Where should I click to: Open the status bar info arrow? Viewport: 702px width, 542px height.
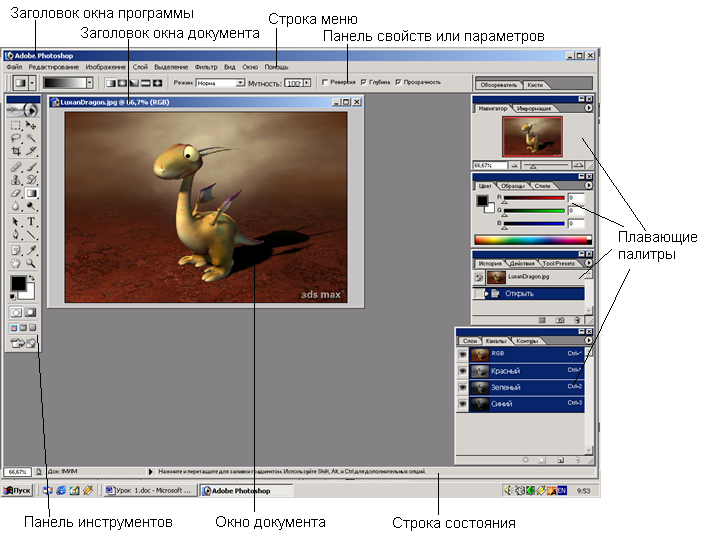[x=150, y=471]
